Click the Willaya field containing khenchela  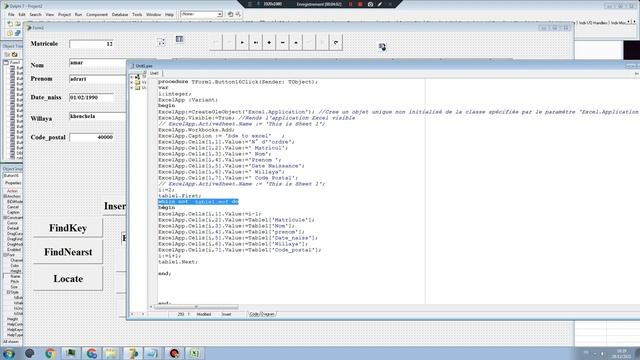[x=98, y=117]
